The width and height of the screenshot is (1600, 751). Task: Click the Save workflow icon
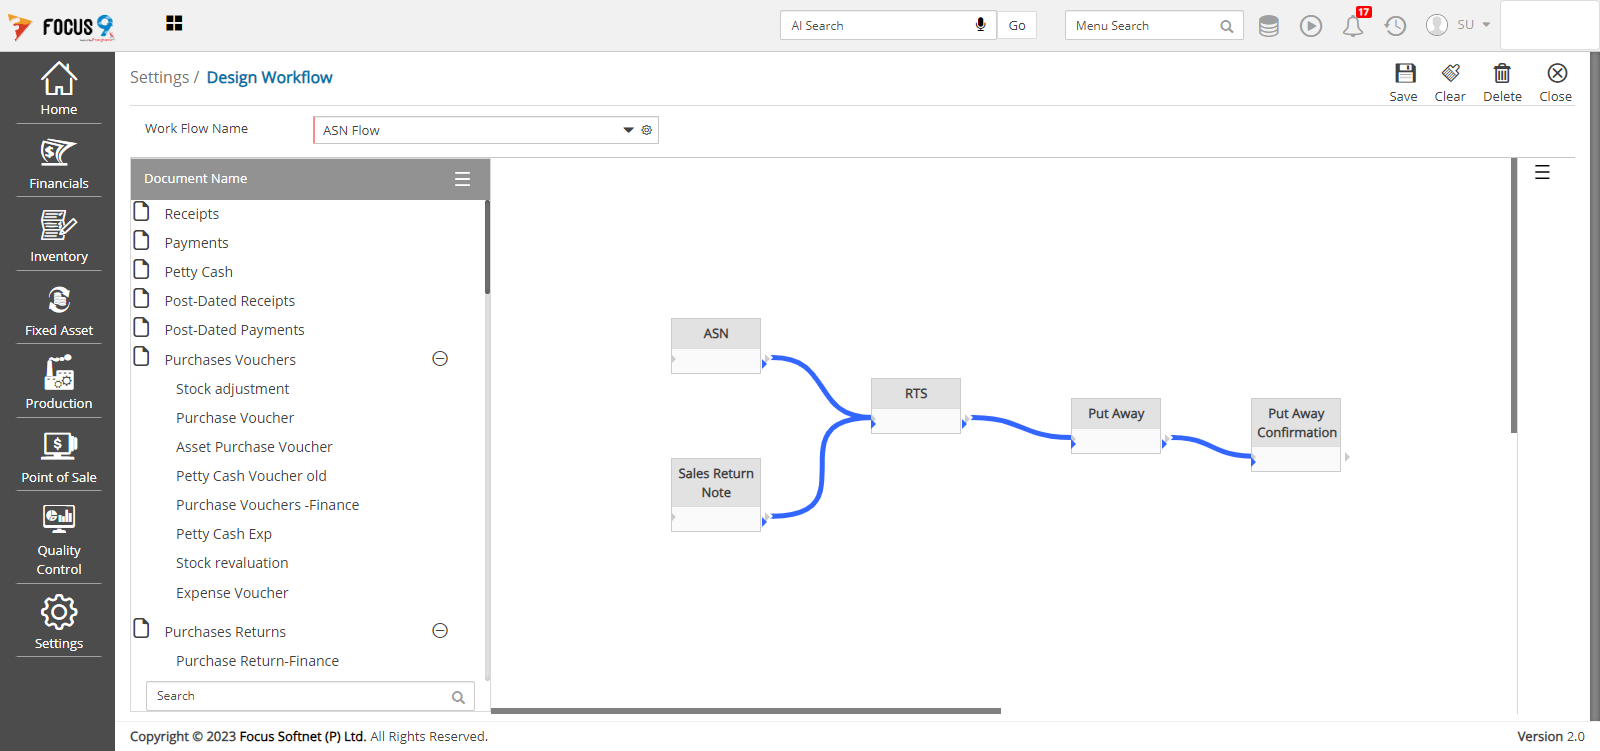(x=1405, y=74)
